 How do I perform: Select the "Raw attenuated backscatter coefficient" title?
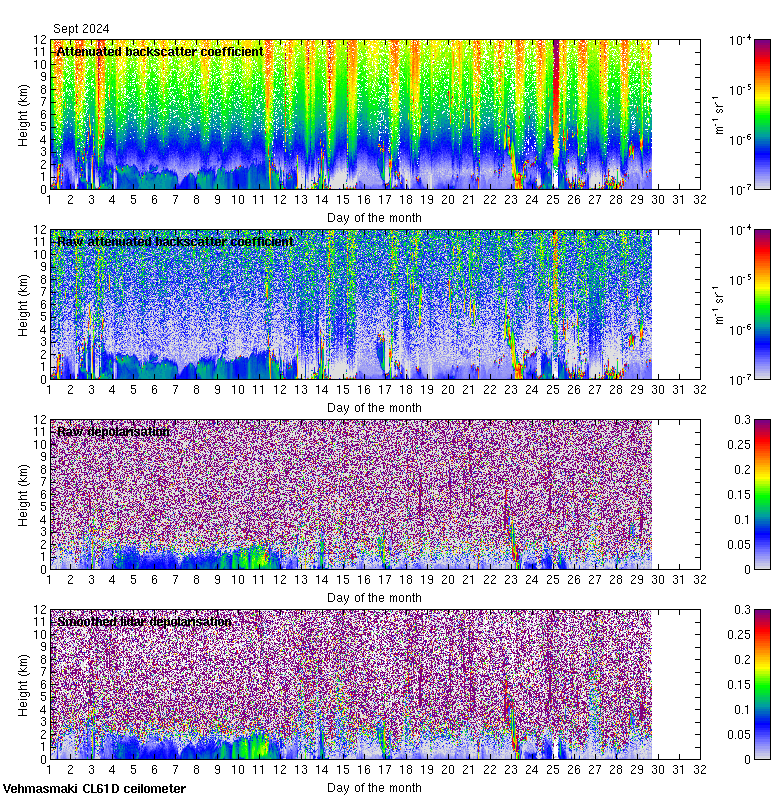point(175,242)
